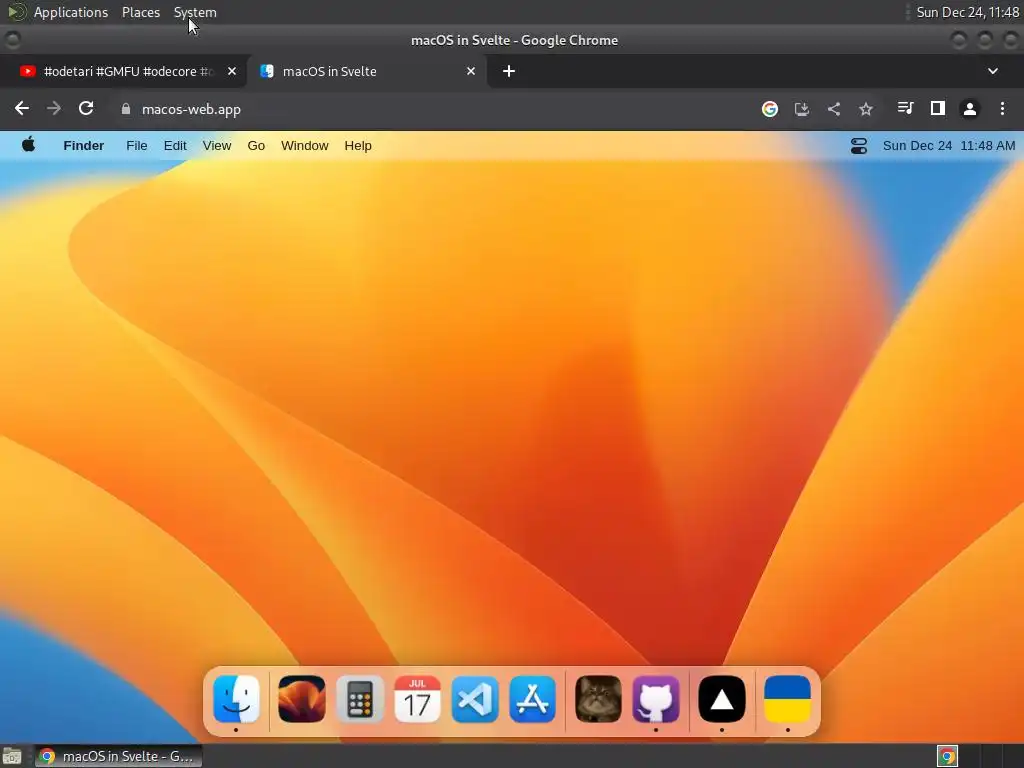Click the top panel clock Sun Dec 24
Screen dimensions: 1024x768
click(x=967, y=12)
